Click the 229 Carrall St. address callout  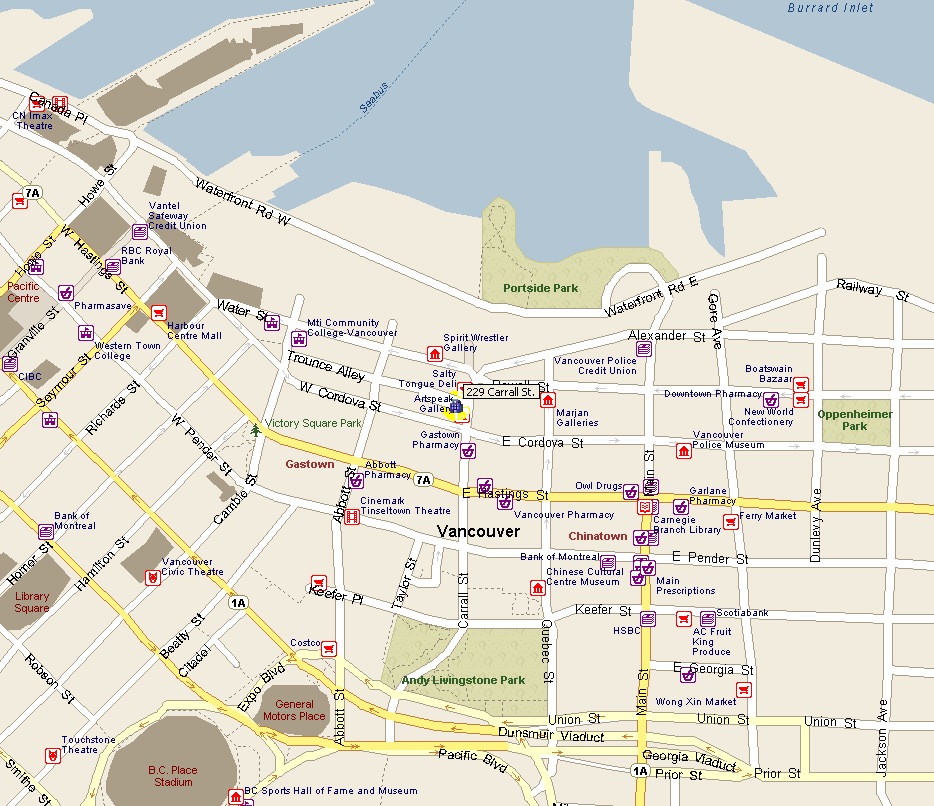[x=500, y=392]
